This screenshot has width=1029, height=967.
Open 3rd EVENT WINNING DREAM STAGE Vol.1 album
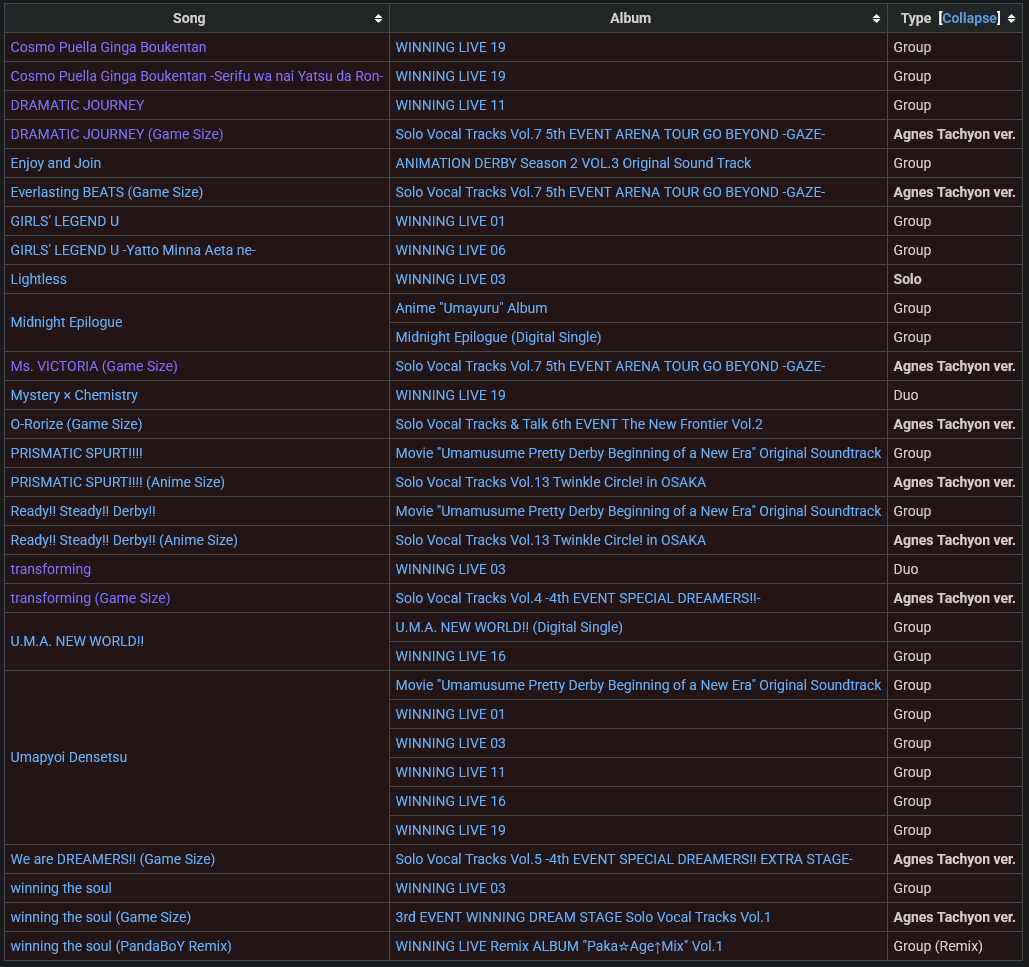[583, 916]
